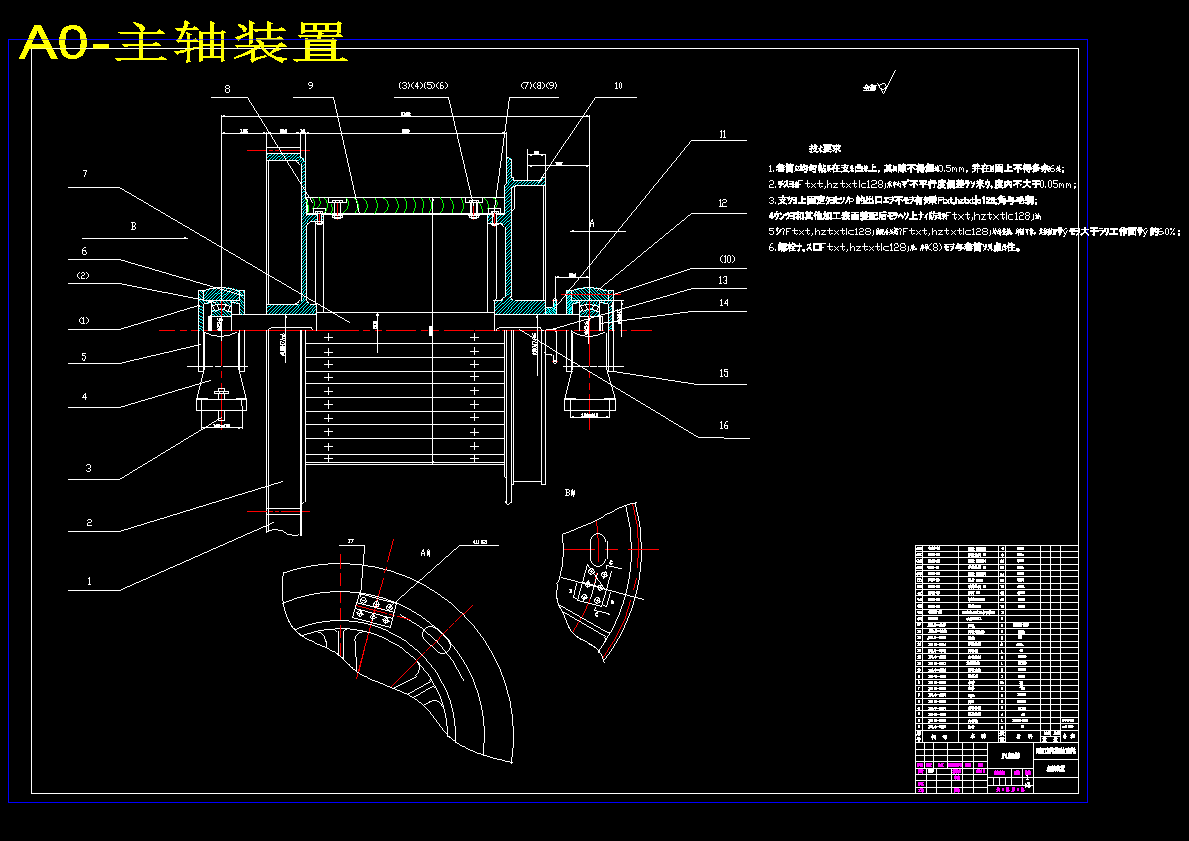Click the 'B向' view label

click(570, 493)
